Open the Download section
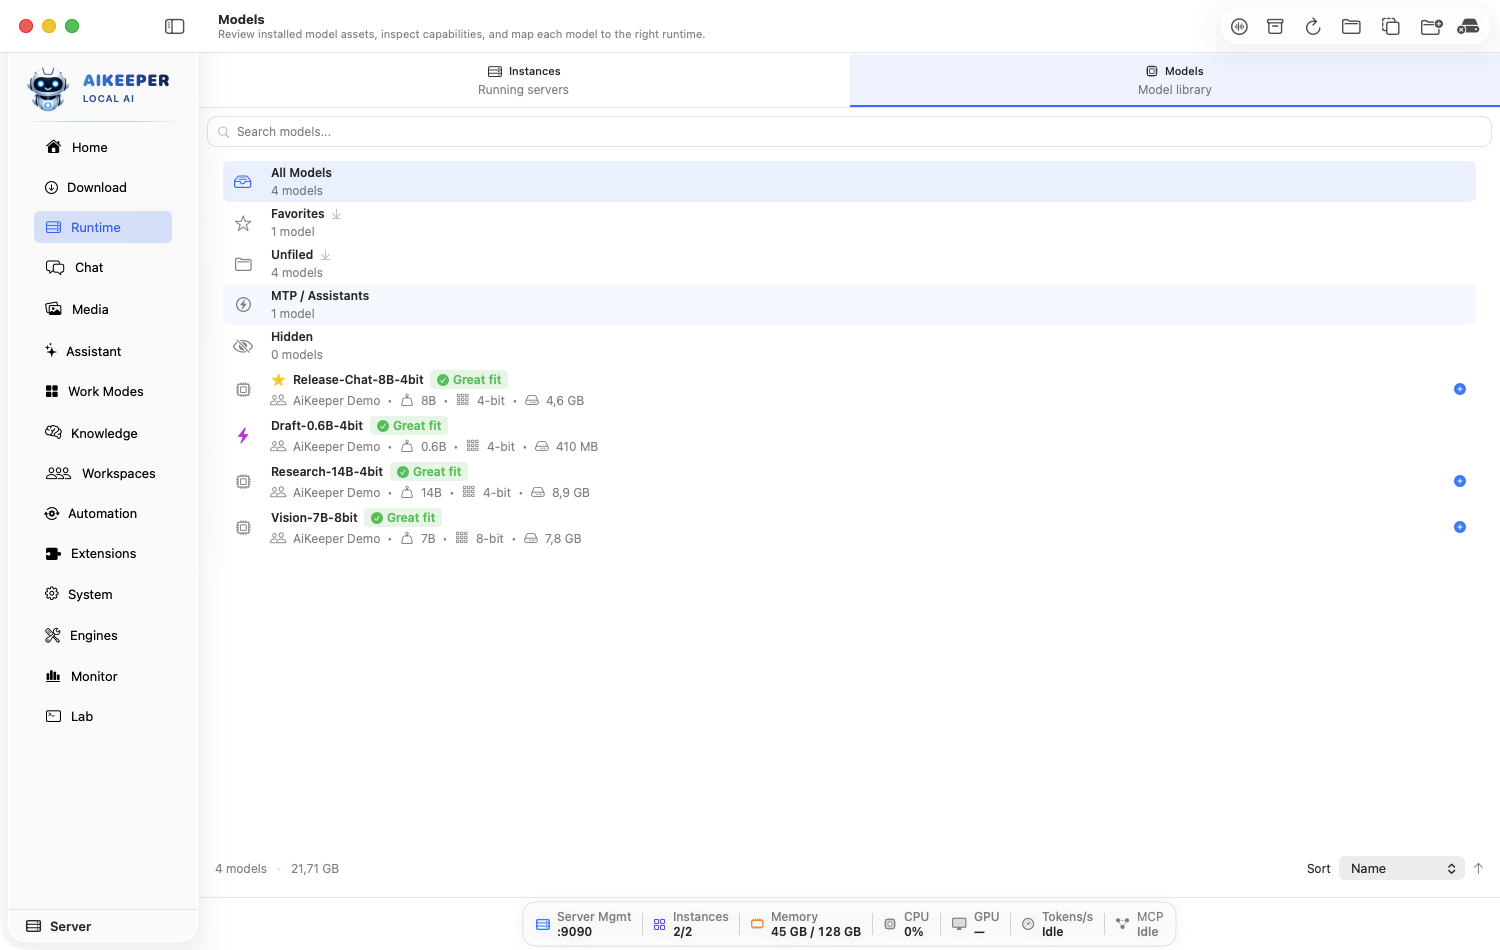Screen dimensions: 1500x950 tap(103, 187)
